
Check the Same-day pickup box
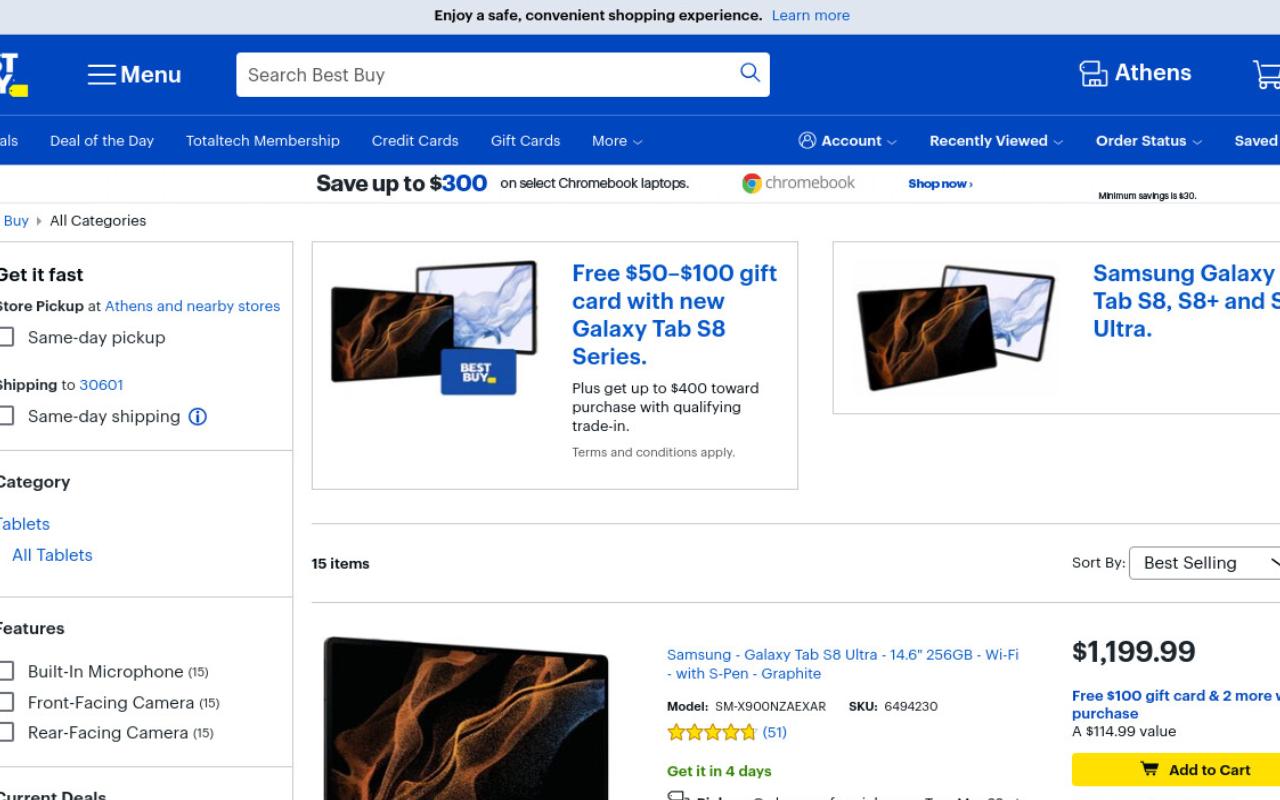pyautogui.click(x=6, y=338)
